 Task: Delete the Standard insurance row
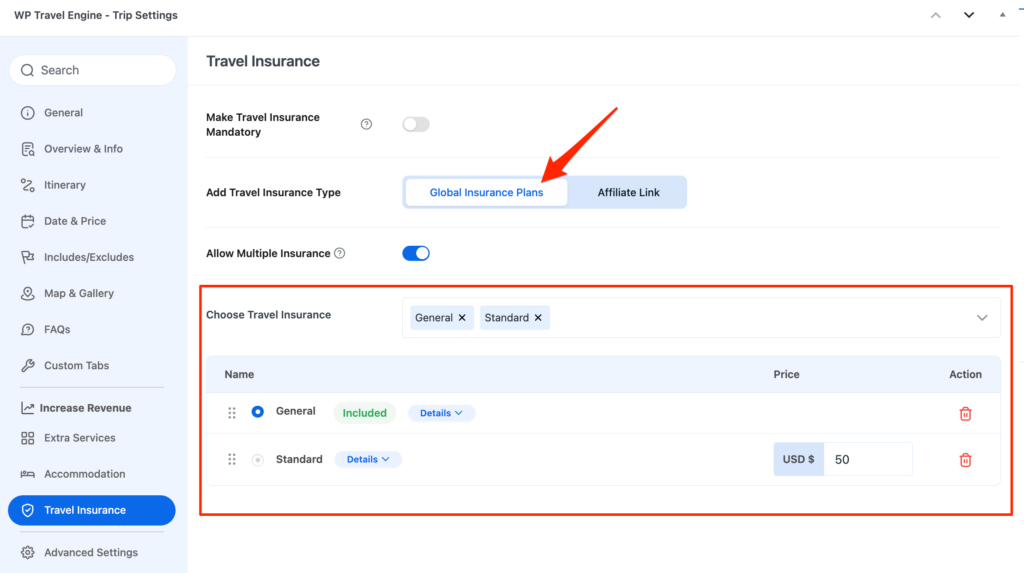click(965, 460)
